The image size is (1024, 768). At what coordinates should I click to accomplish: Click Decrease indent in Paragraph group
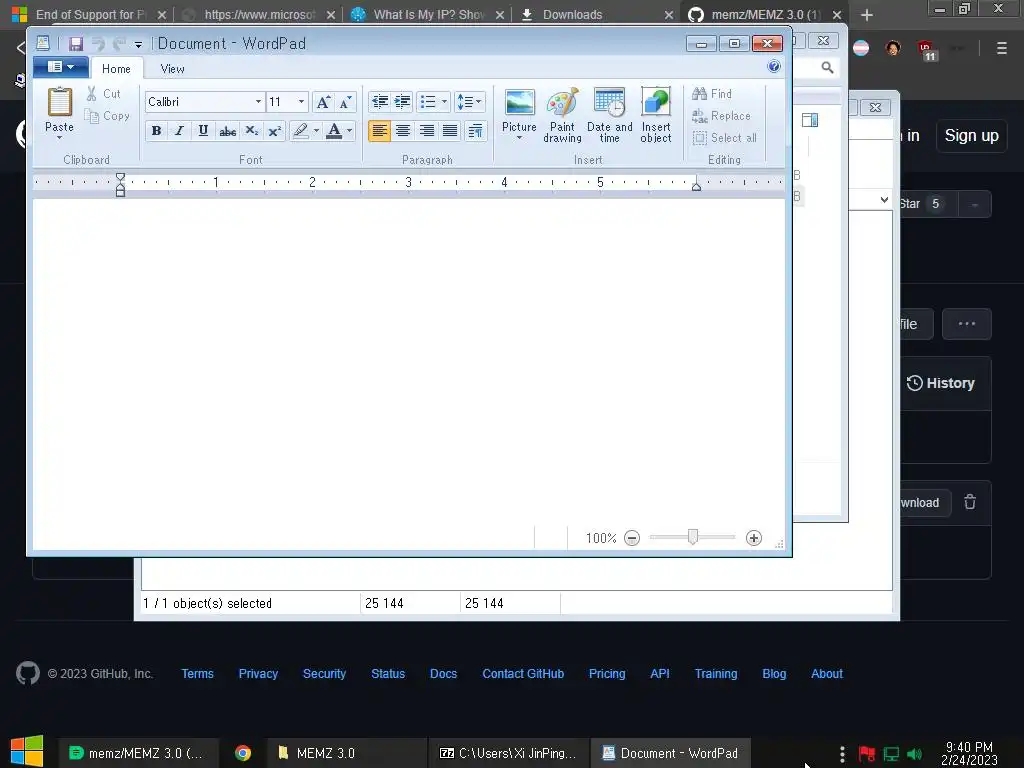pos(379,102)
